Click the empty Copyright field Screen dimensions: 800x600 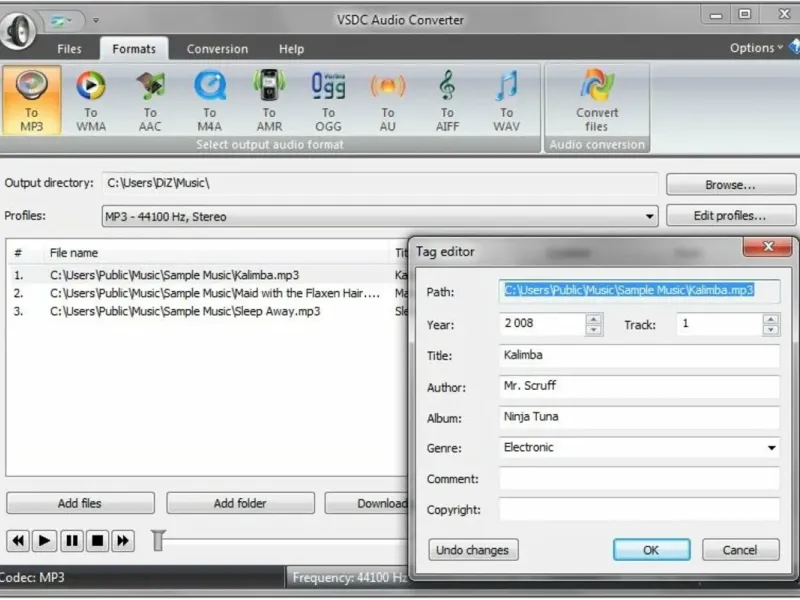639,509
